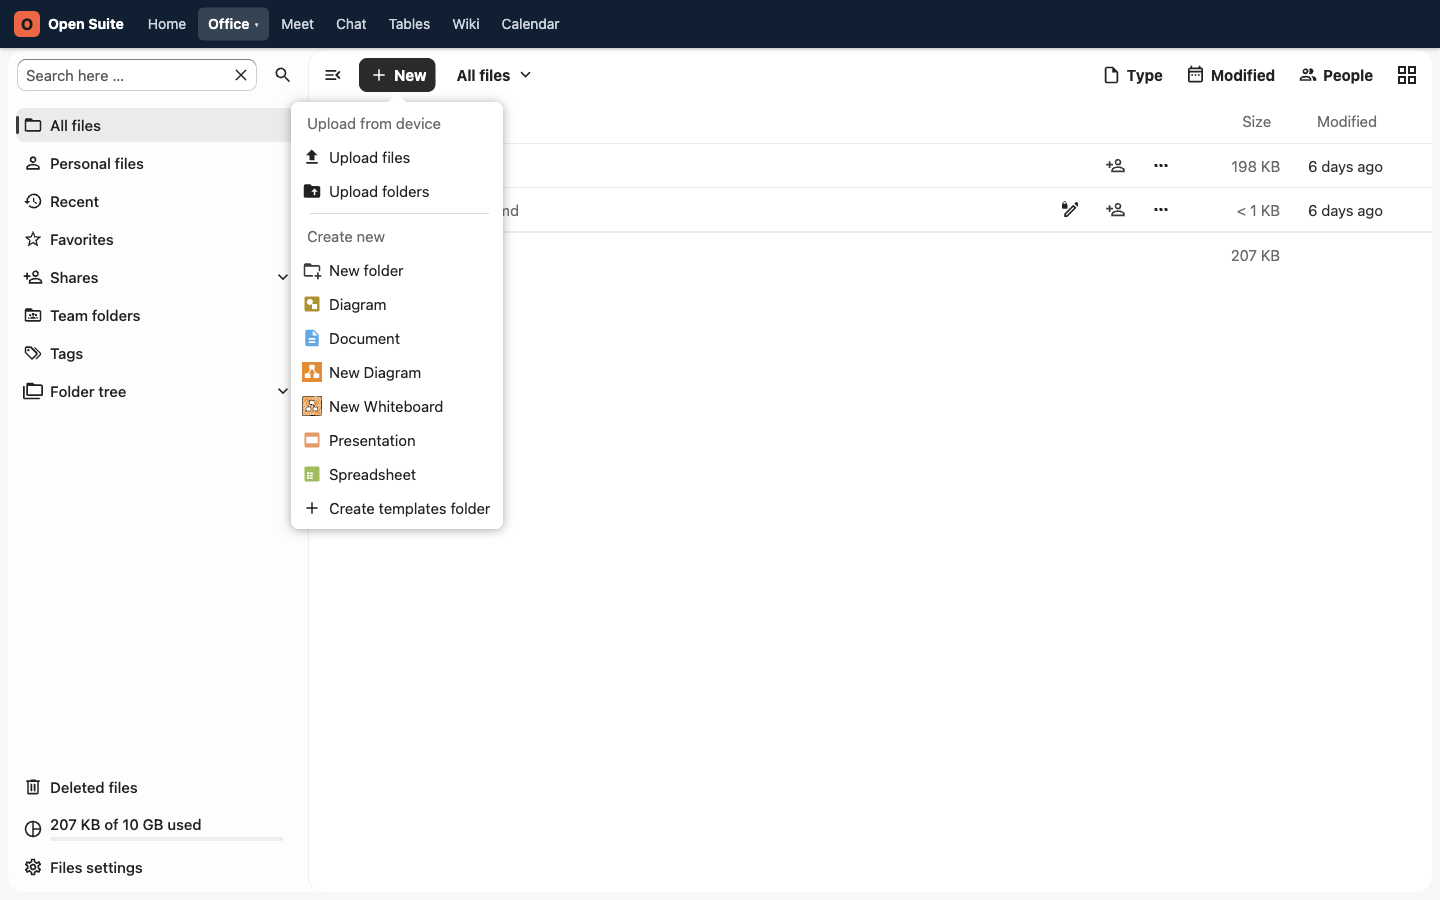Viewport: 1440px width, 900px height.
Task: Click the orange Presentation icon
Action: tap(312, 441)
